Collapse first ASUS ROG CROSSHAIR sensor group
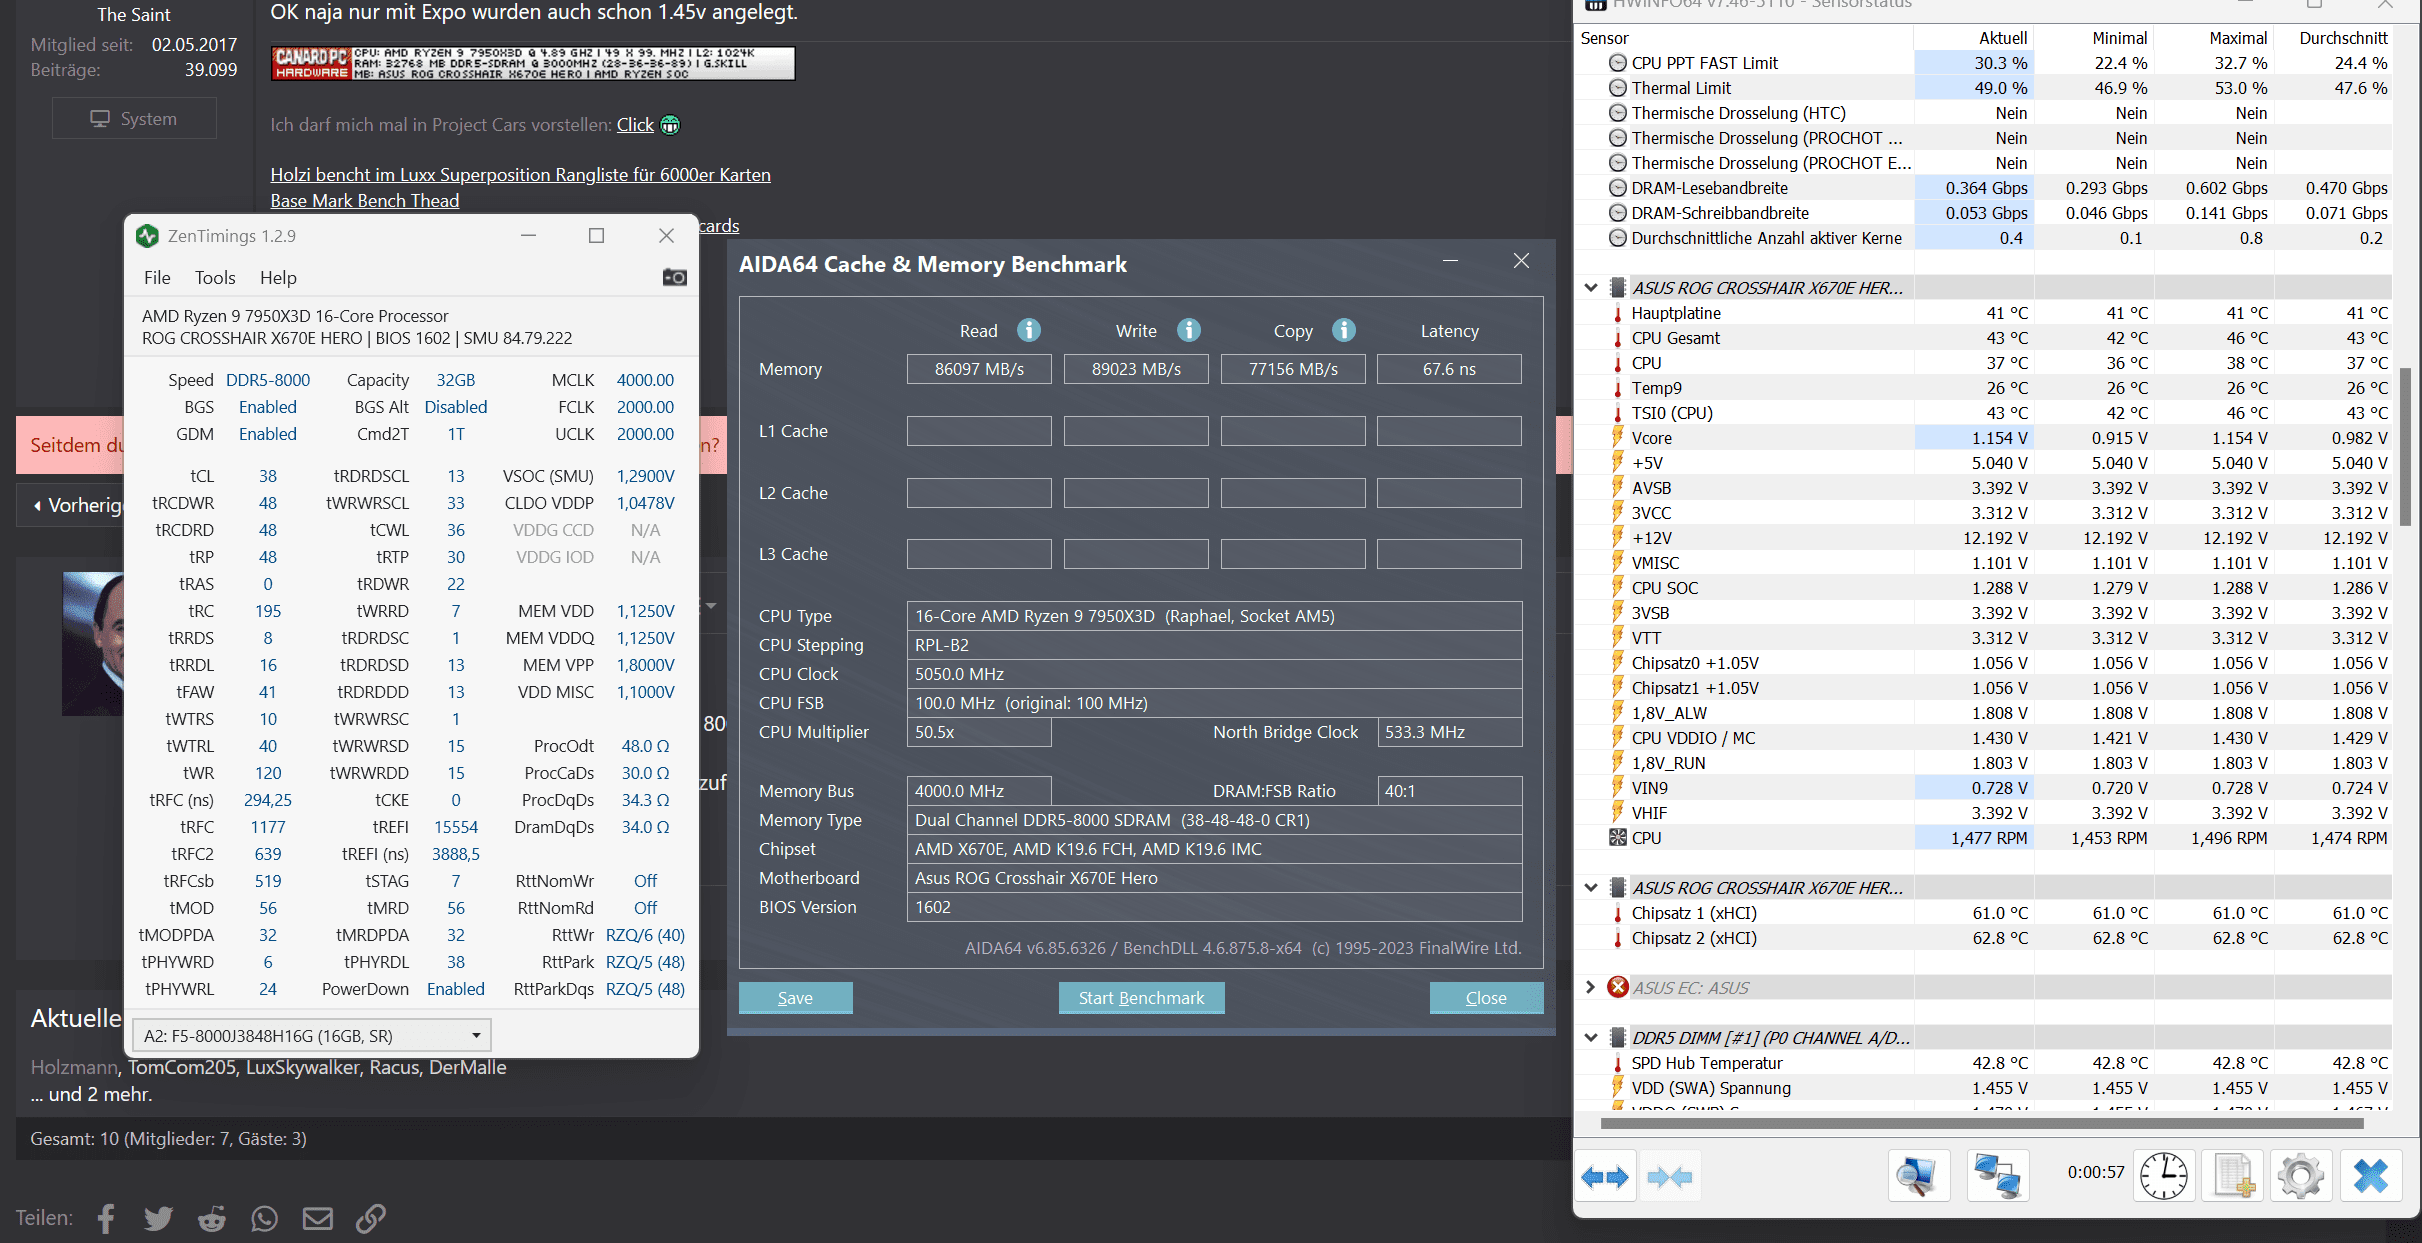This screenshot has height=1243, width=2422. tap(1591, 288)
